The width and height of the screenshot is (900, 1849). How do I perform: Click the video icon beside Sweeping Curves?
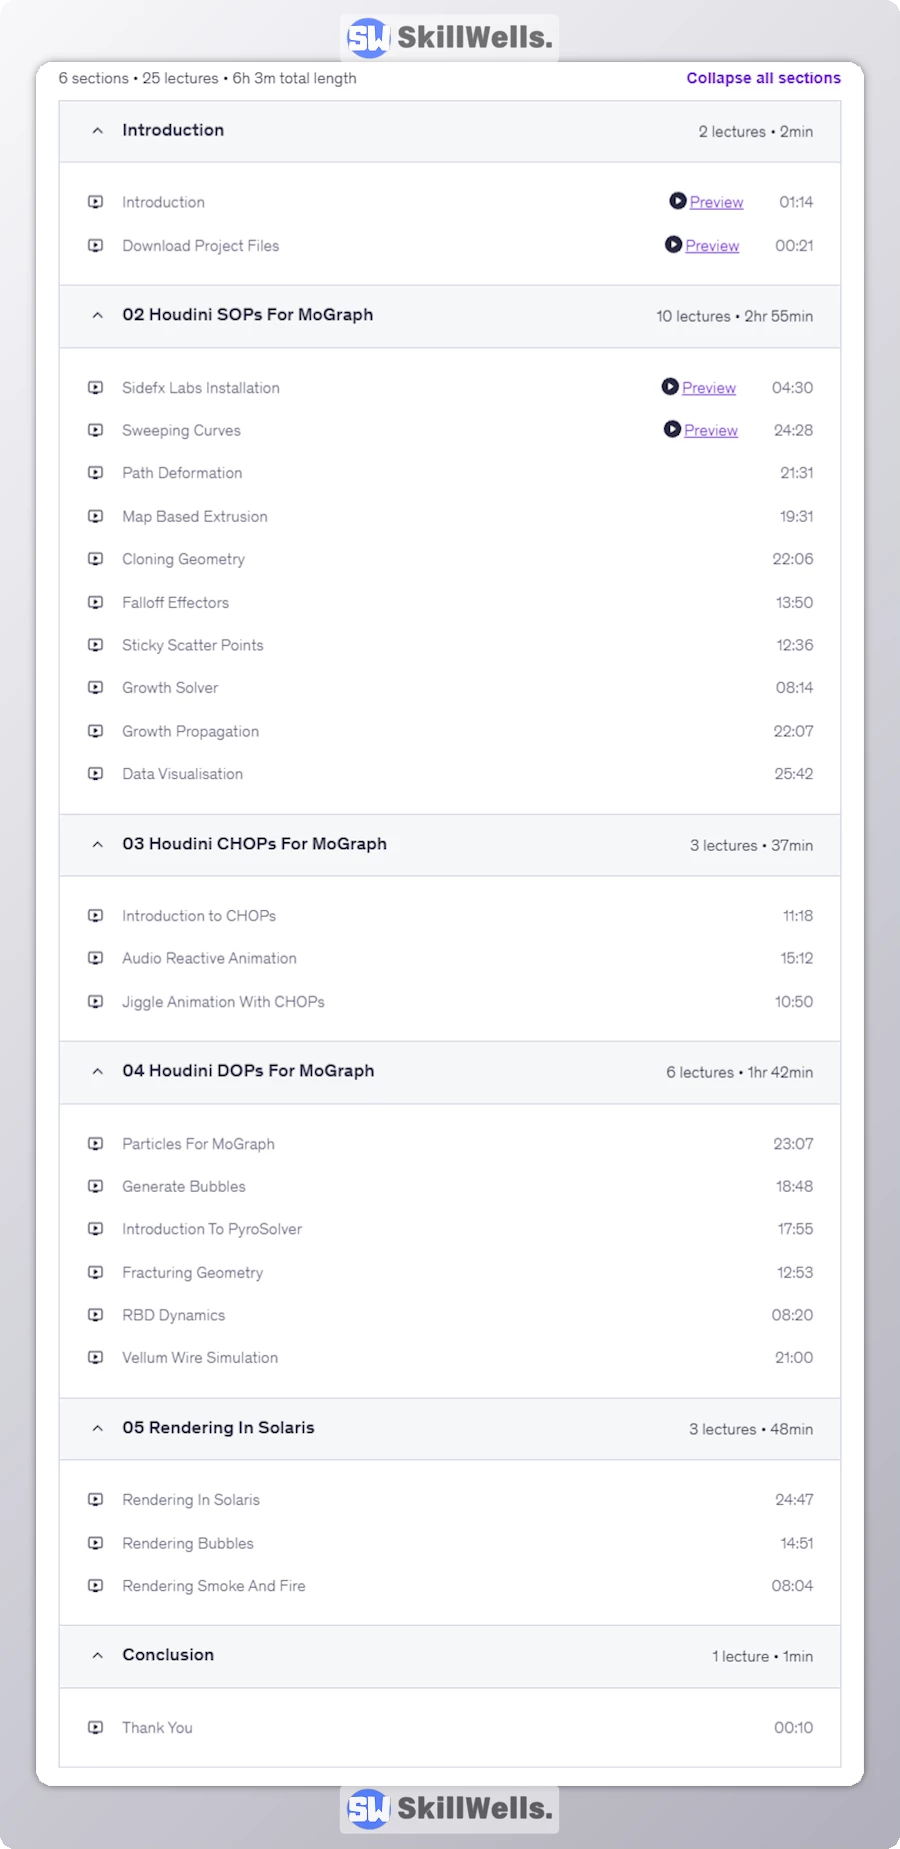point(96,430)
